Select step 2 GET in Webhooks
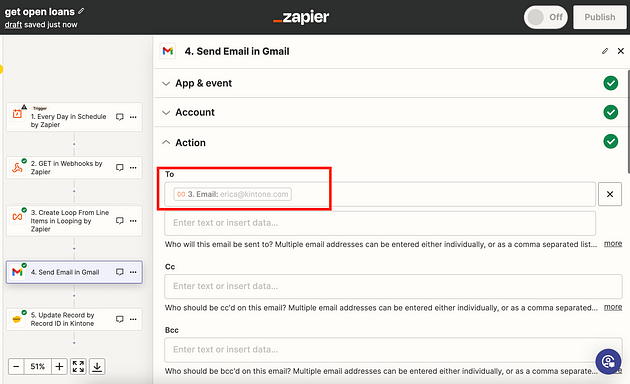 point(74,167)
